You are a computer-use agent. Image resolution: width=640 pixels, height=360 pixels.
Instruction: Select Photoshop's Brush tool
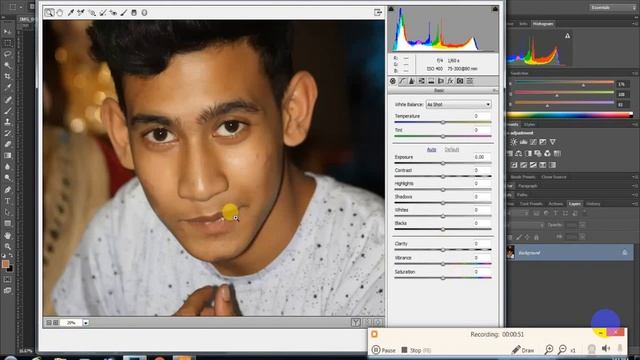[7, 111]
